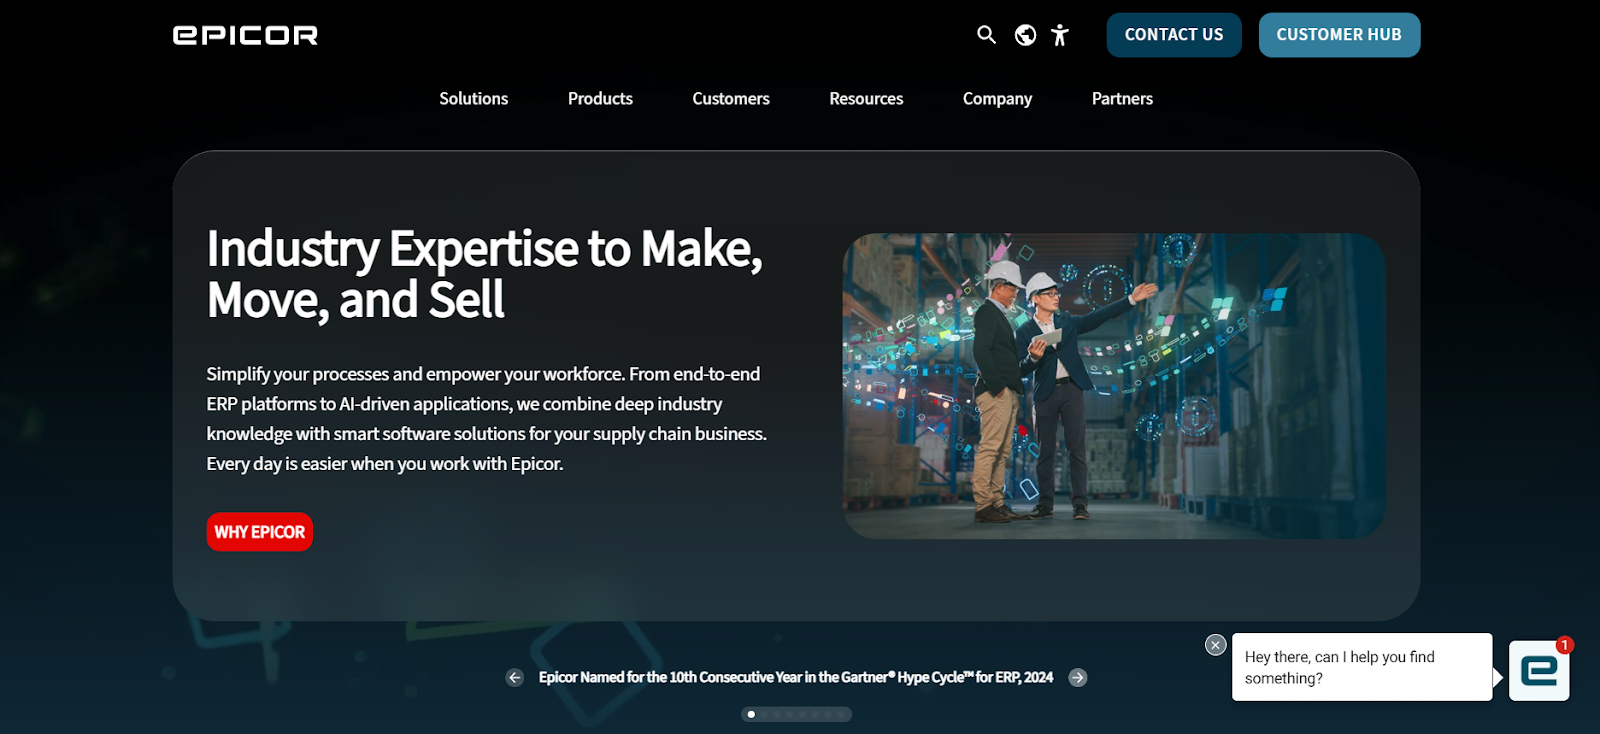The image size is (1600, 734).
Task: Go to the previous announcement with the left arrow
Action: coord(515,678)
